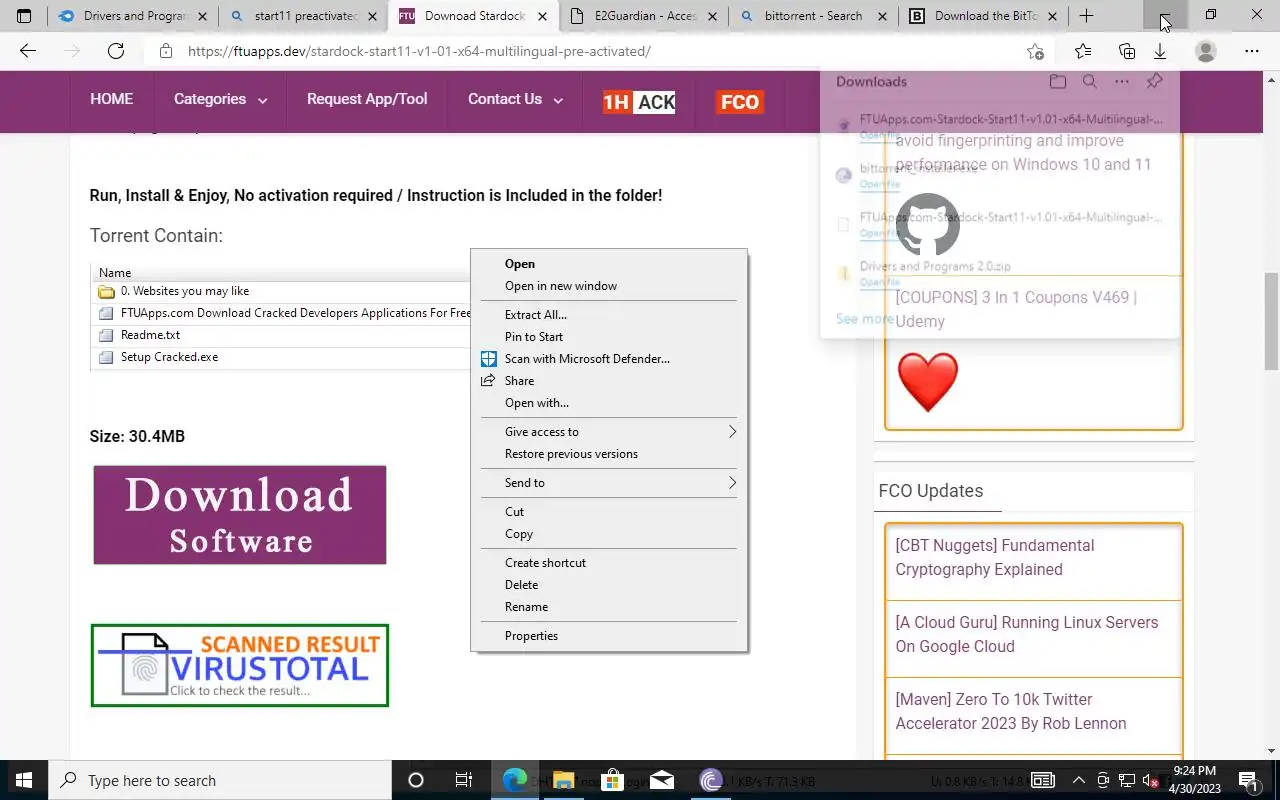
Task: Open Properties from the context menu
Action: [609, 636]
